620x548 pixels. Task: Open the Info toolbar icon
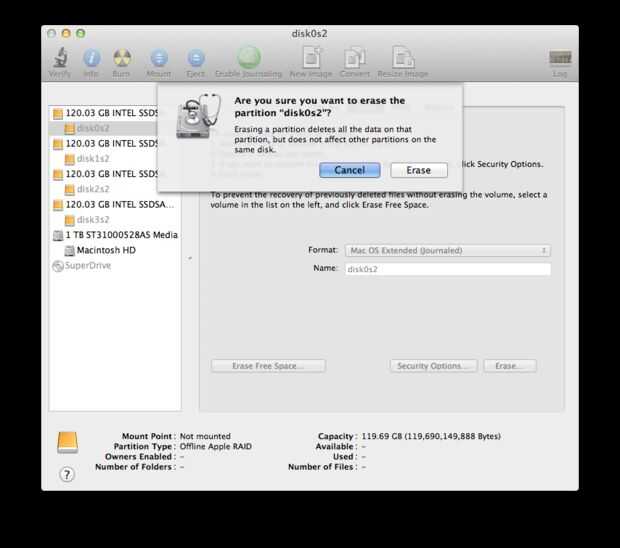coord(91,58)
